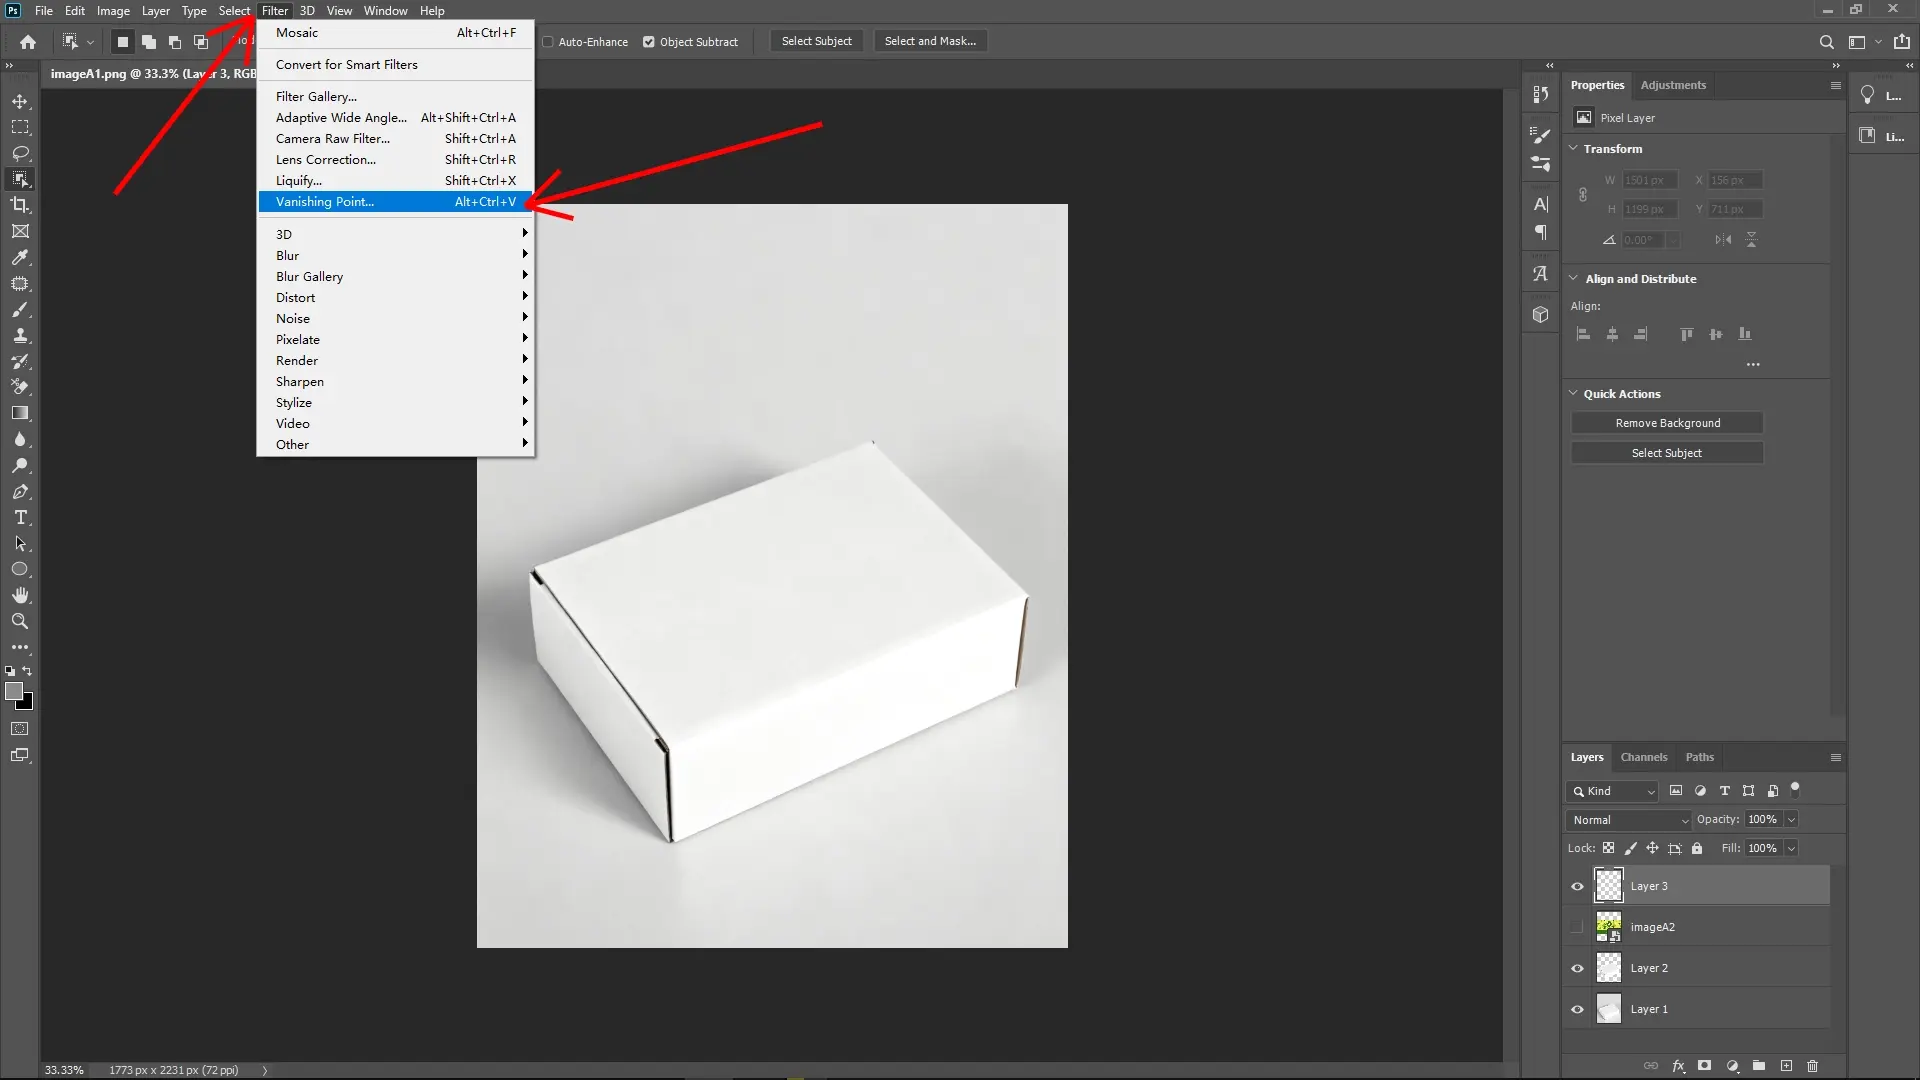Open the Image menu
The width and height of the screenshot is (1920, 1080).
112,10
